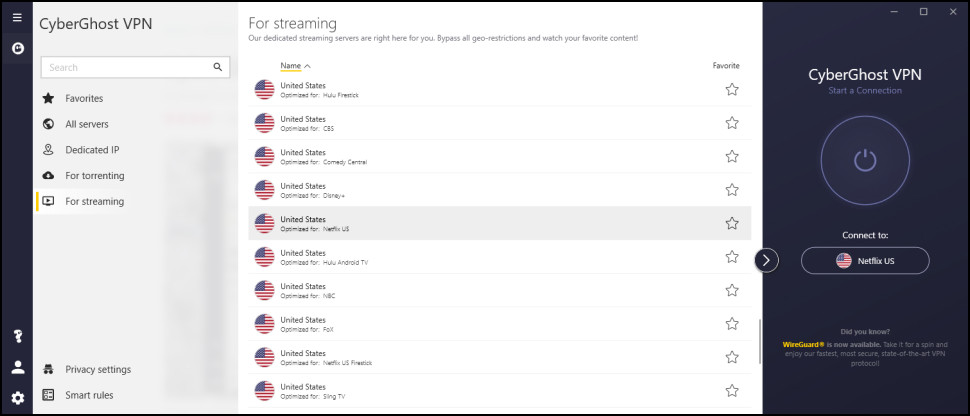Screen dimensions: 970x416
Task: Click the Search input field
Action: coord(125,68)
